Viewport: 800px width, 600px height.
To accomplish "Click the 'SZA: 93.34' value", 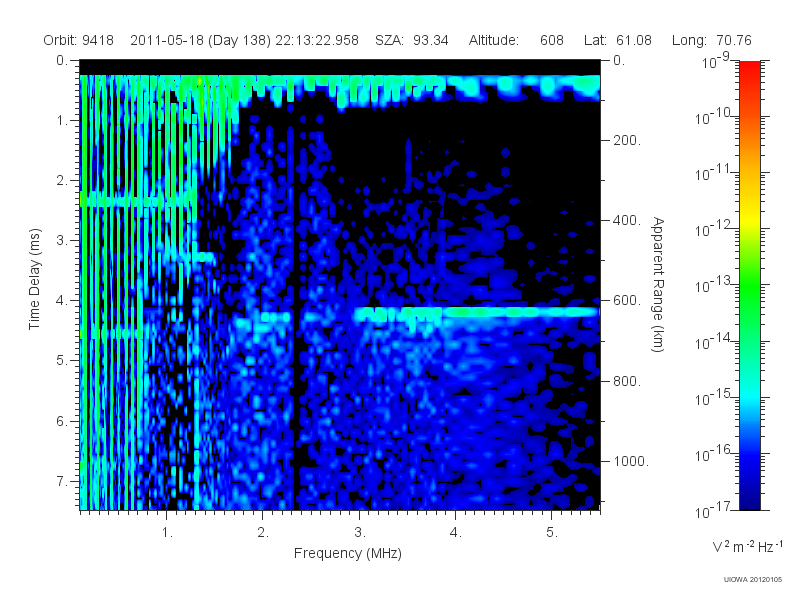I will pos(412,40).
